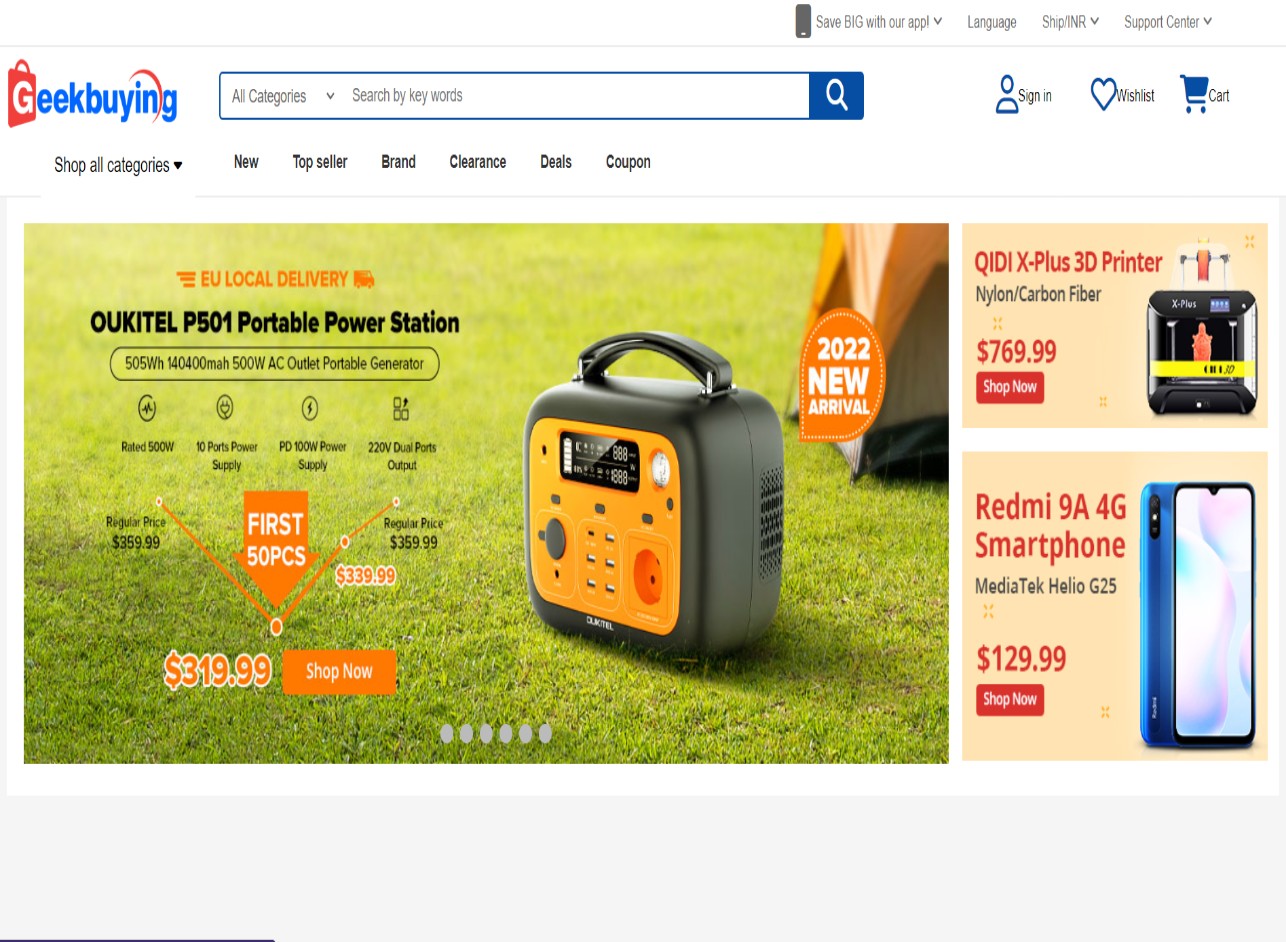The width and height of the screenshot is (1286, 942).
Task: Click the Rated 500W feature icon
Action: point(148,408)
